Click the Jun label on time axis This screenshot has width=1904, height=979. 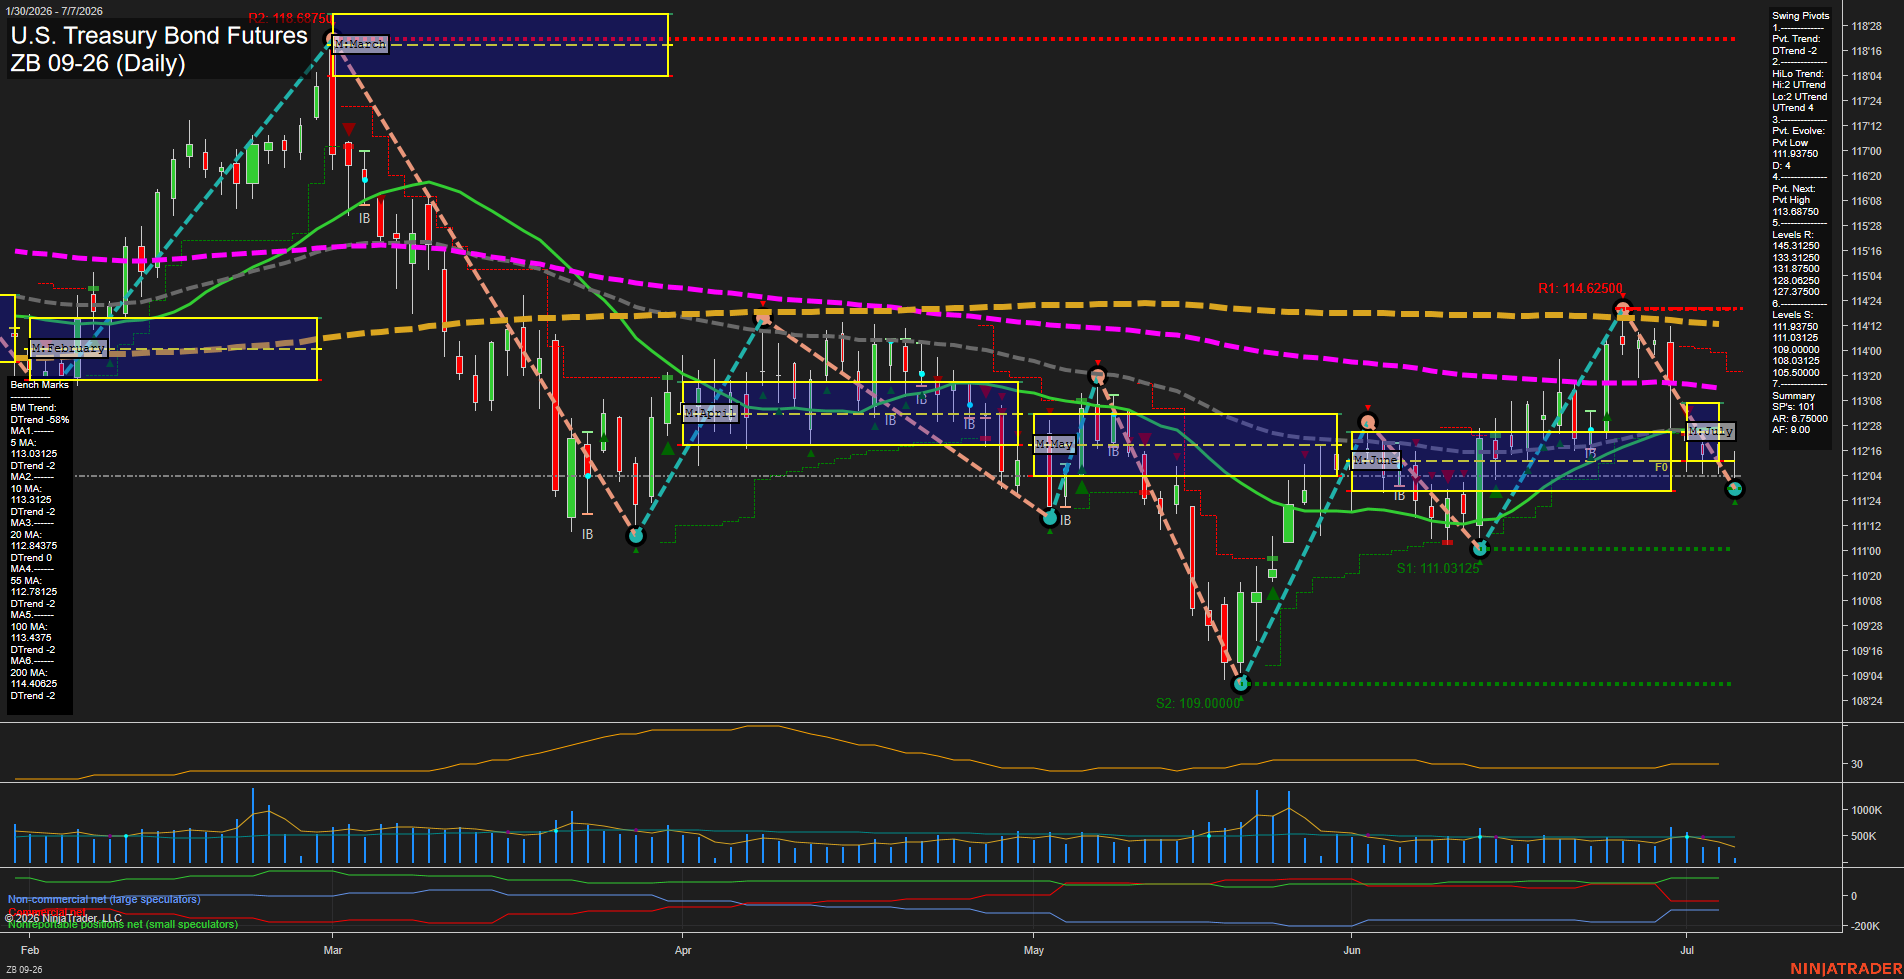(x=1352, y=950)
